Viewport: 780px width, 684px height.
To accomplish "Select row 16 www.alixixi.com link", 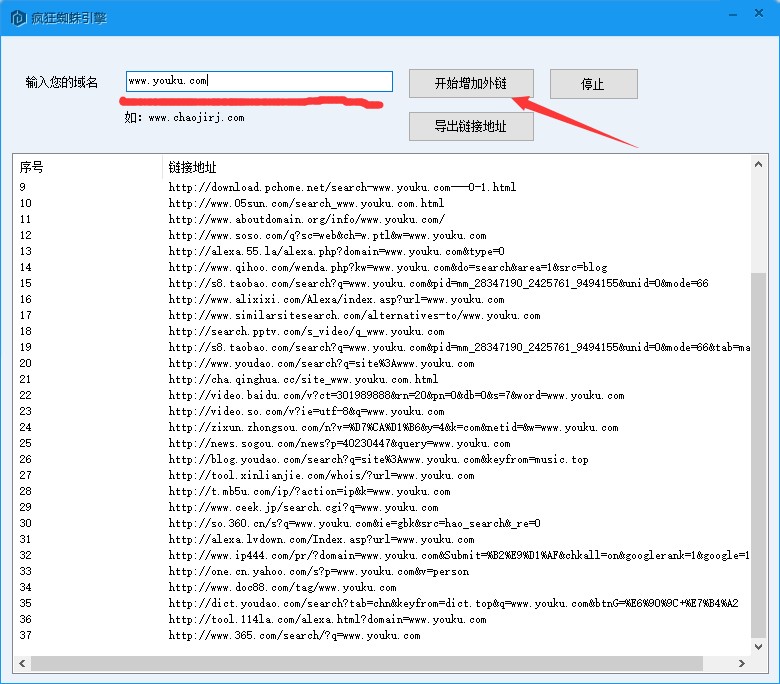I will [x=336, y=299].
